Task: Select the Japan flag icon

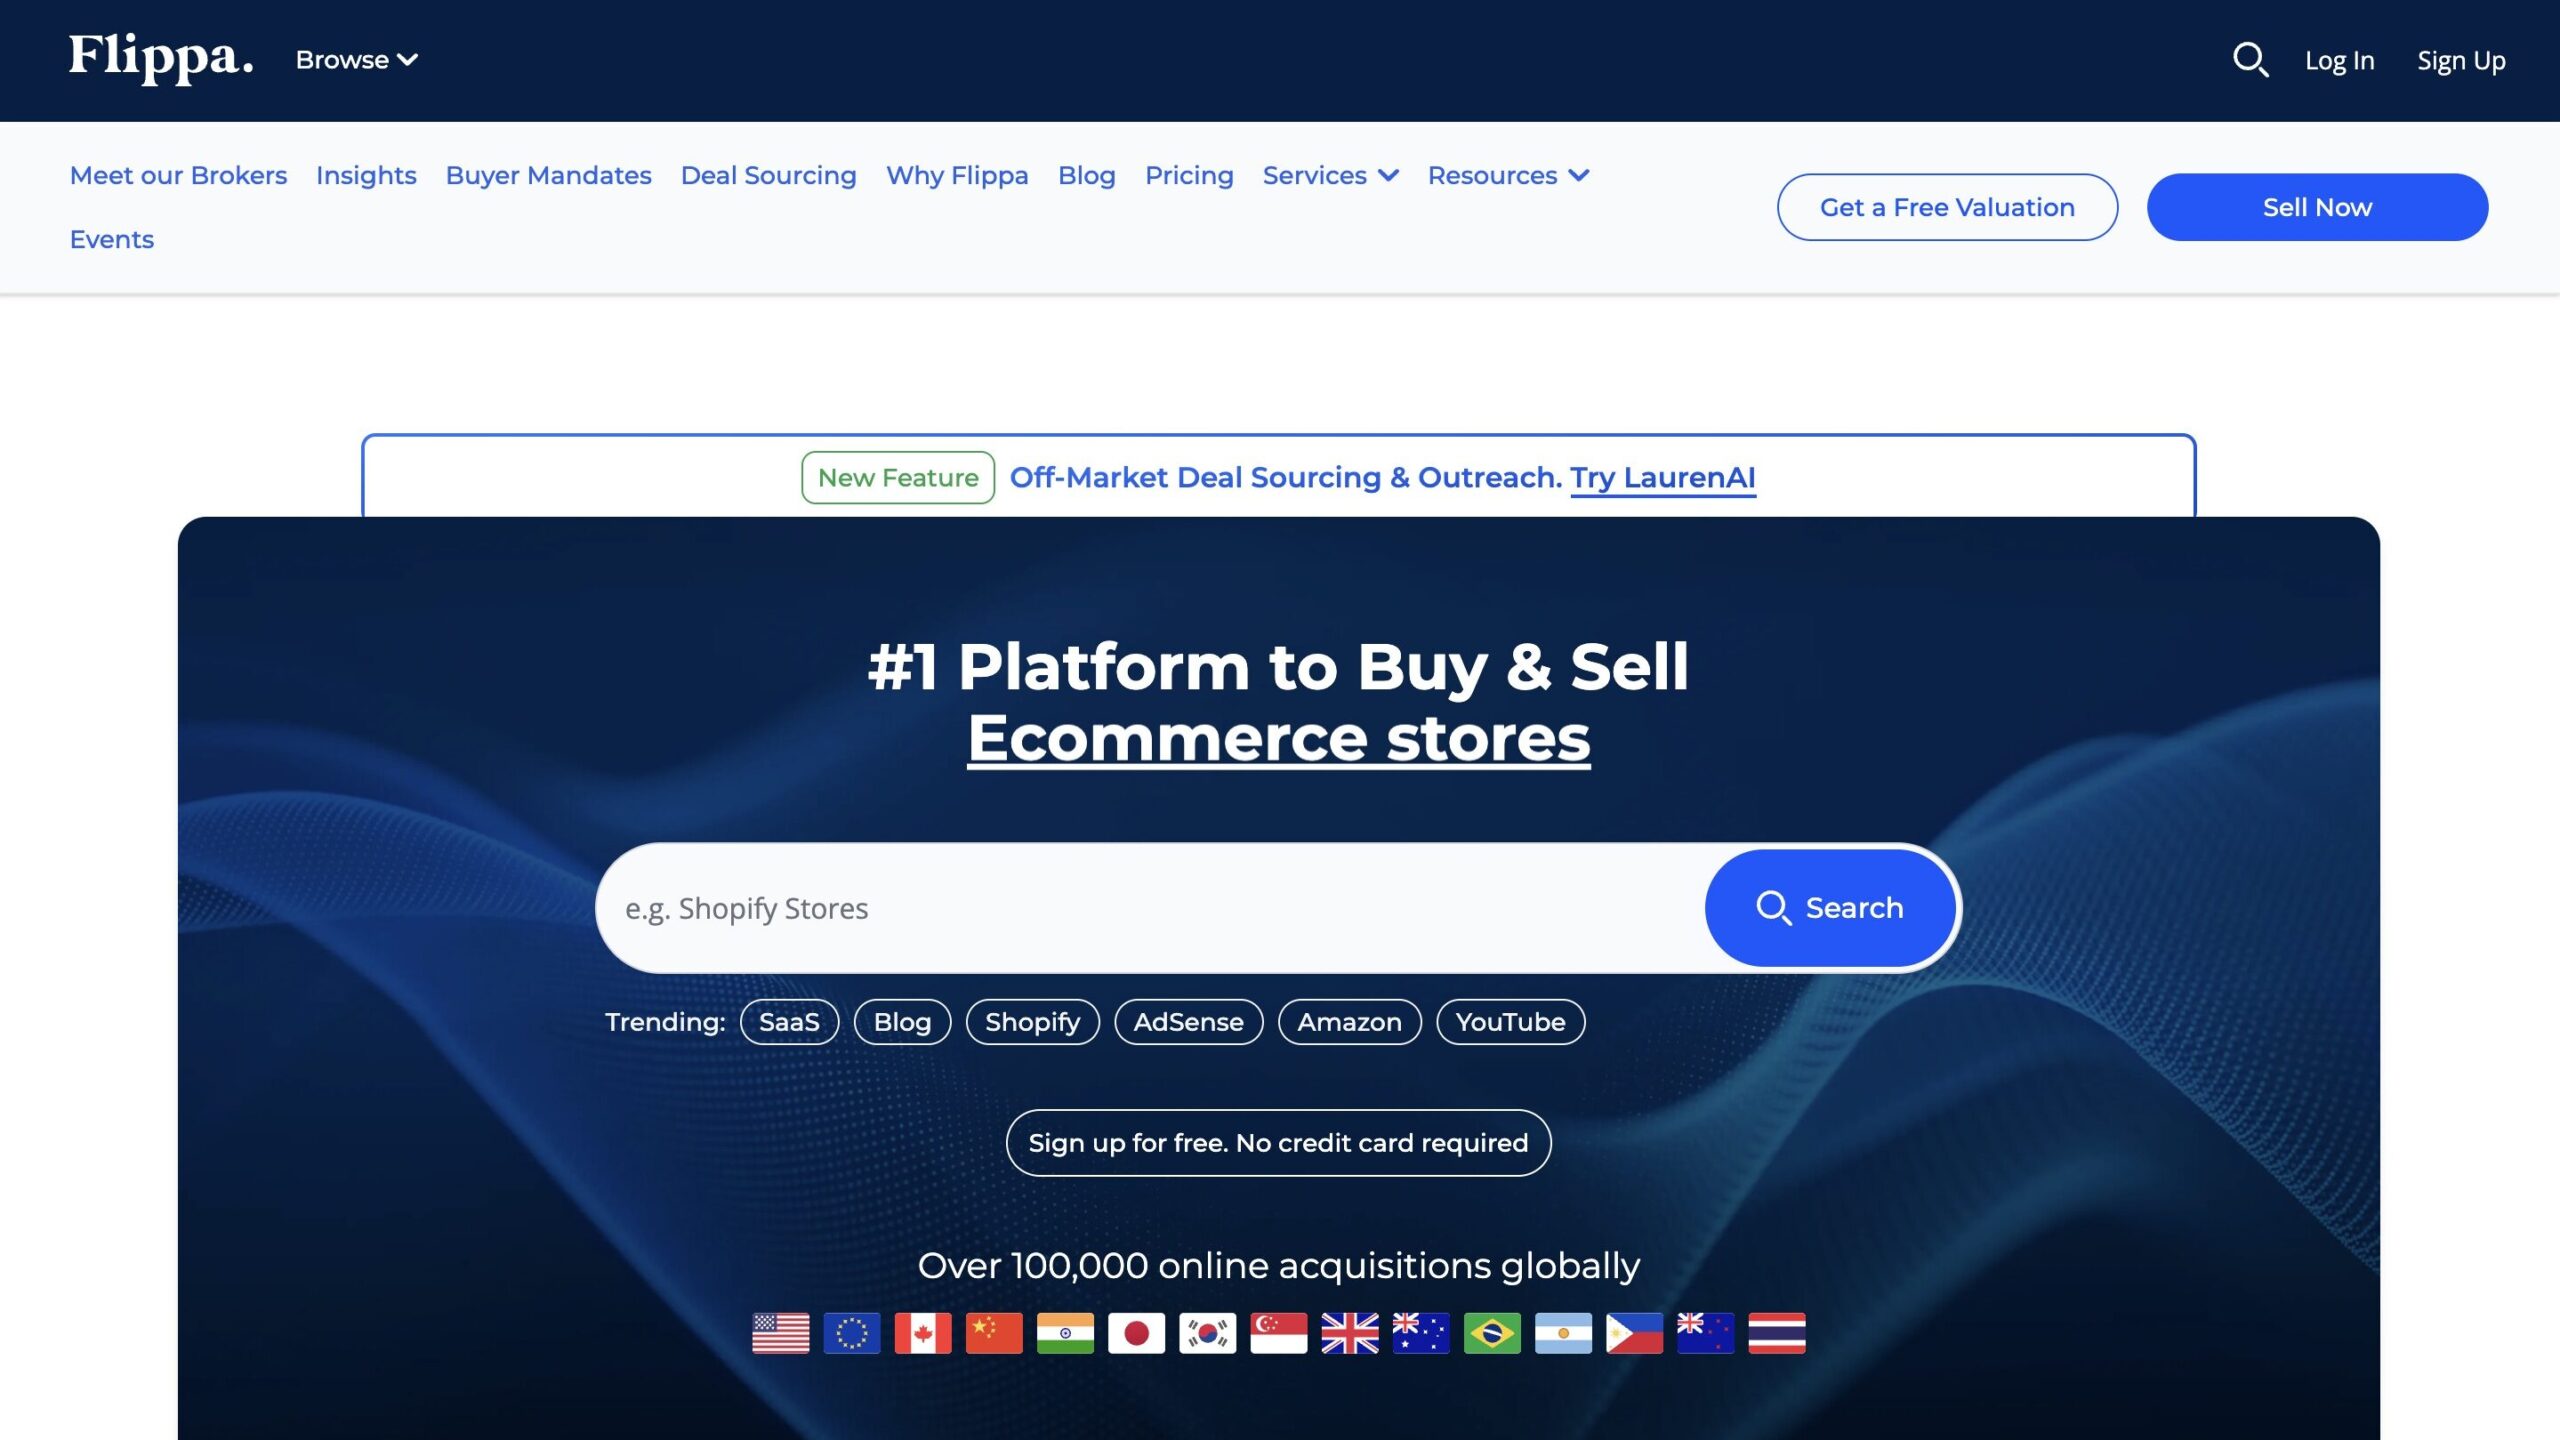Action: (1136, 1333)
